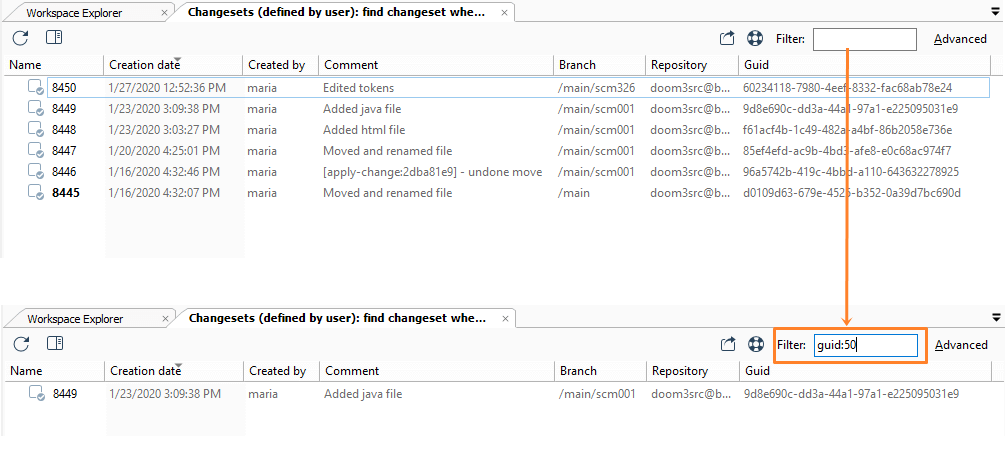Open tab overflow arrow above the guid:50 view

(x=997, y=317)
